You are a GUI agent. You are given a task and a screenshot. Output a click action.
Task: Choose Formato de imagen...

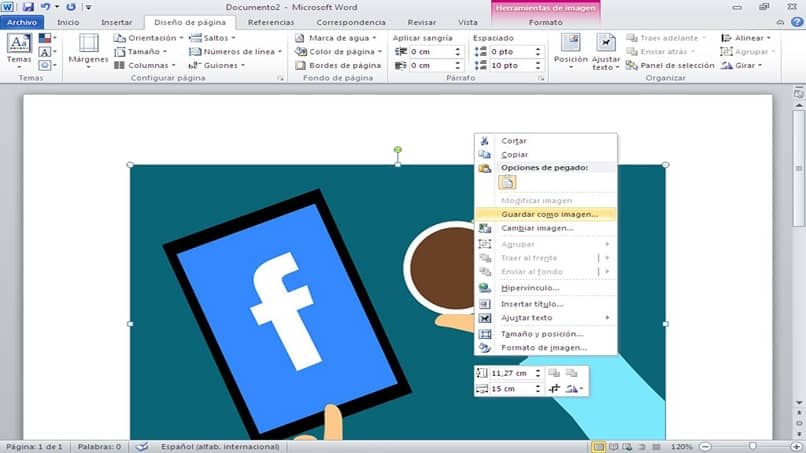pos(545,348)
